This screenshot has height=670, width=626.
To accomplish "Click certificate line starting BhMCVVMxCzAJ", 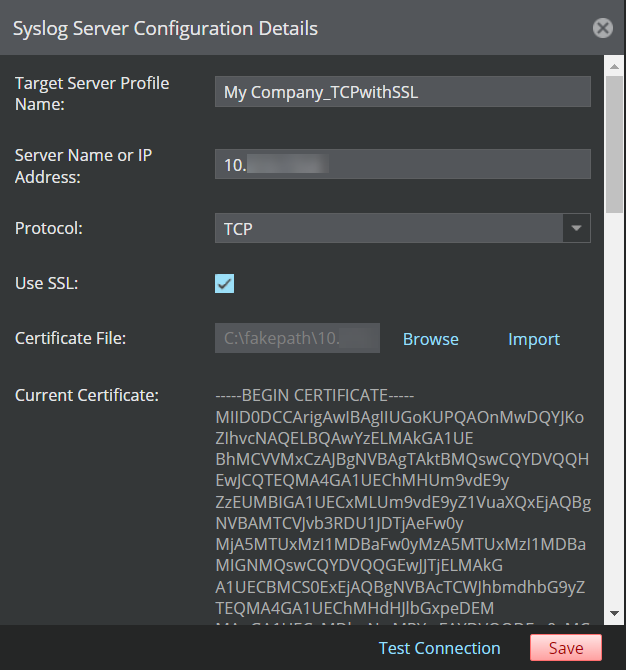I will [402, 459].
